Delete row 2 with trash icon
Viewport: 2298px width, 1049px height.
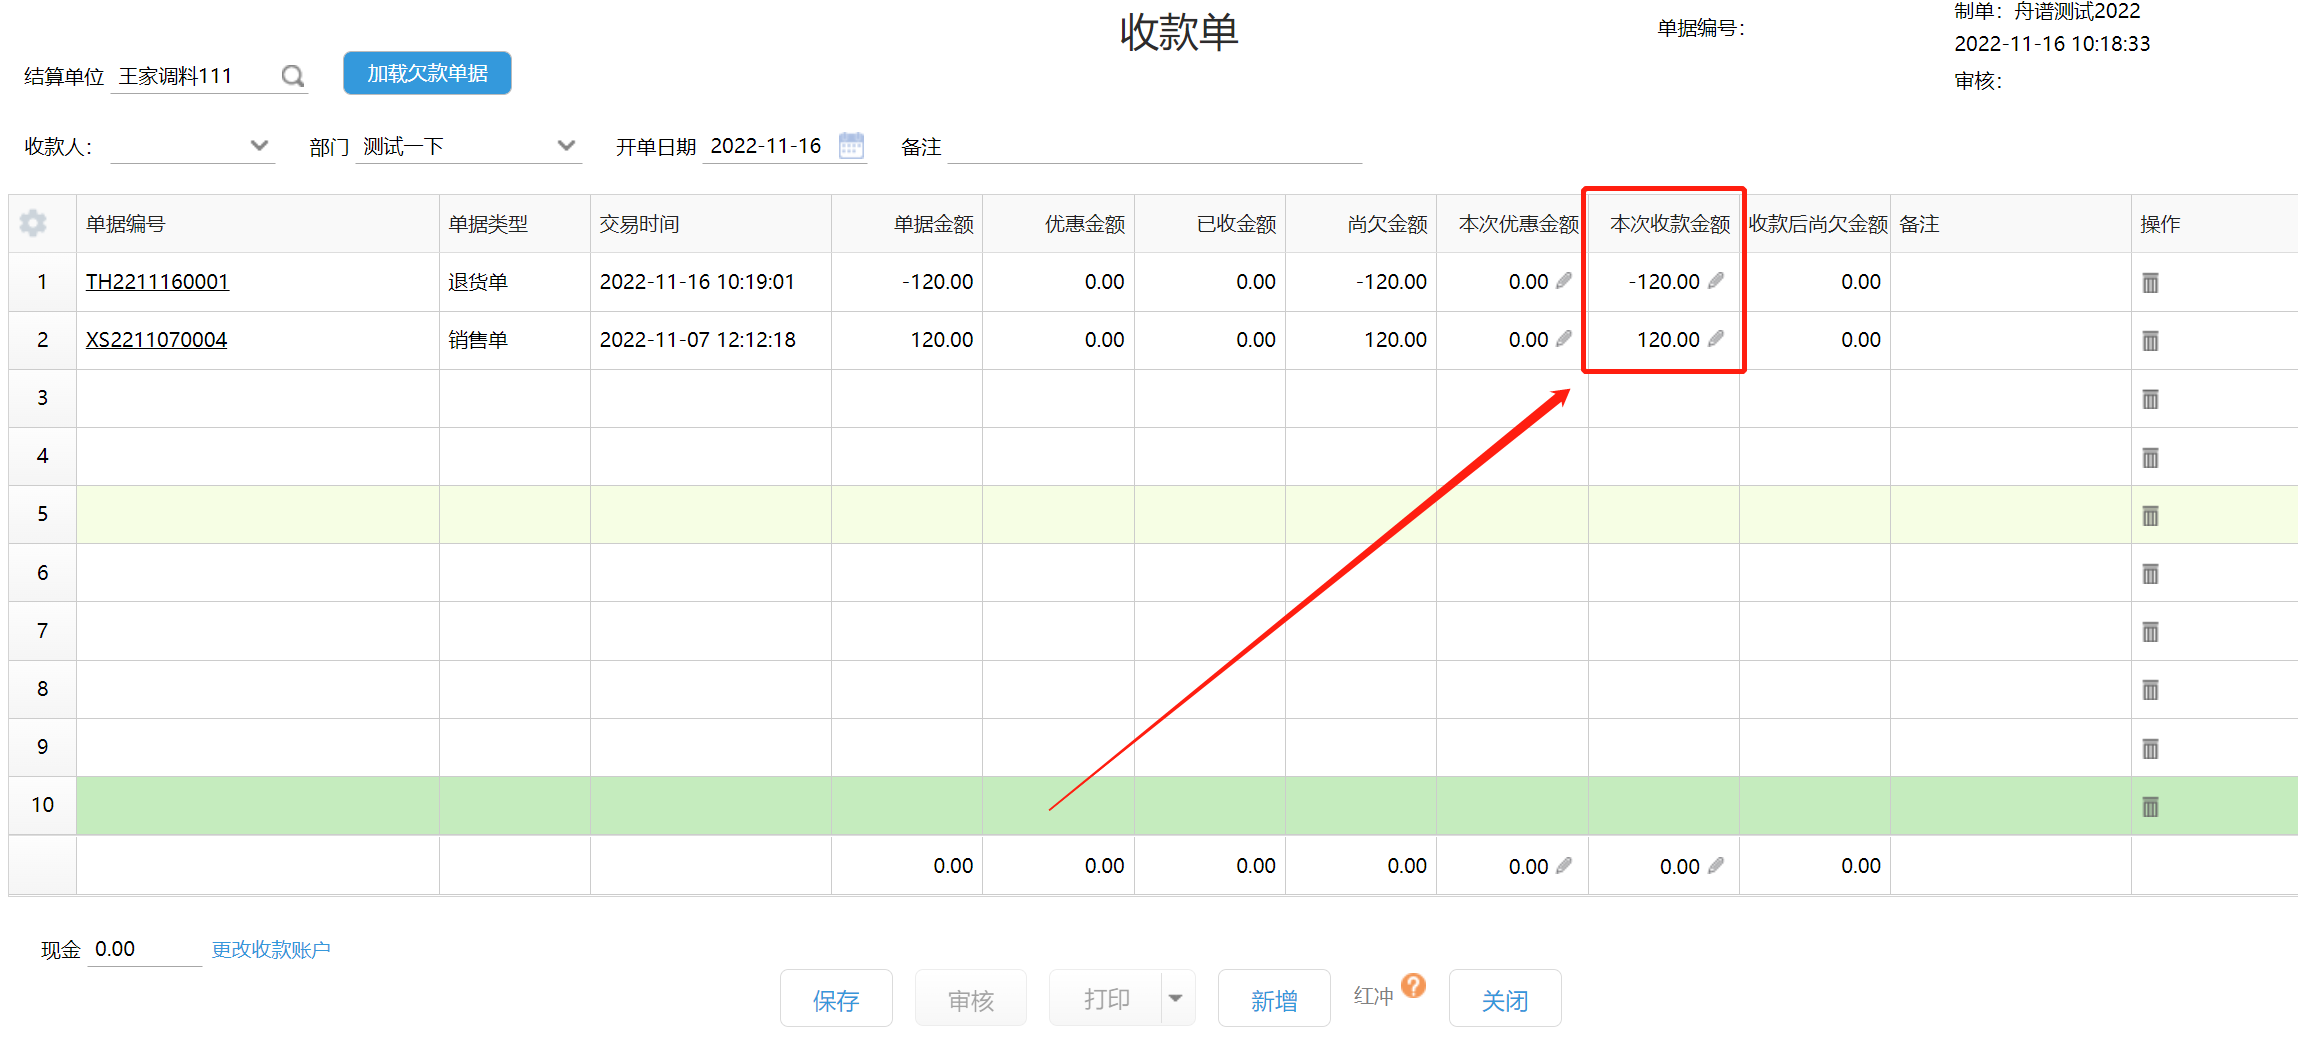pos(2150,341)
